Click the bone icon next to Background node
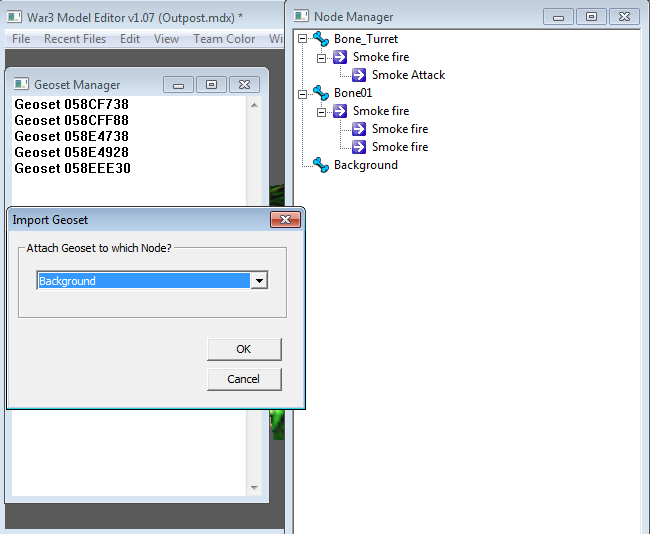This screenshot has height=534, width=650. 321,165
